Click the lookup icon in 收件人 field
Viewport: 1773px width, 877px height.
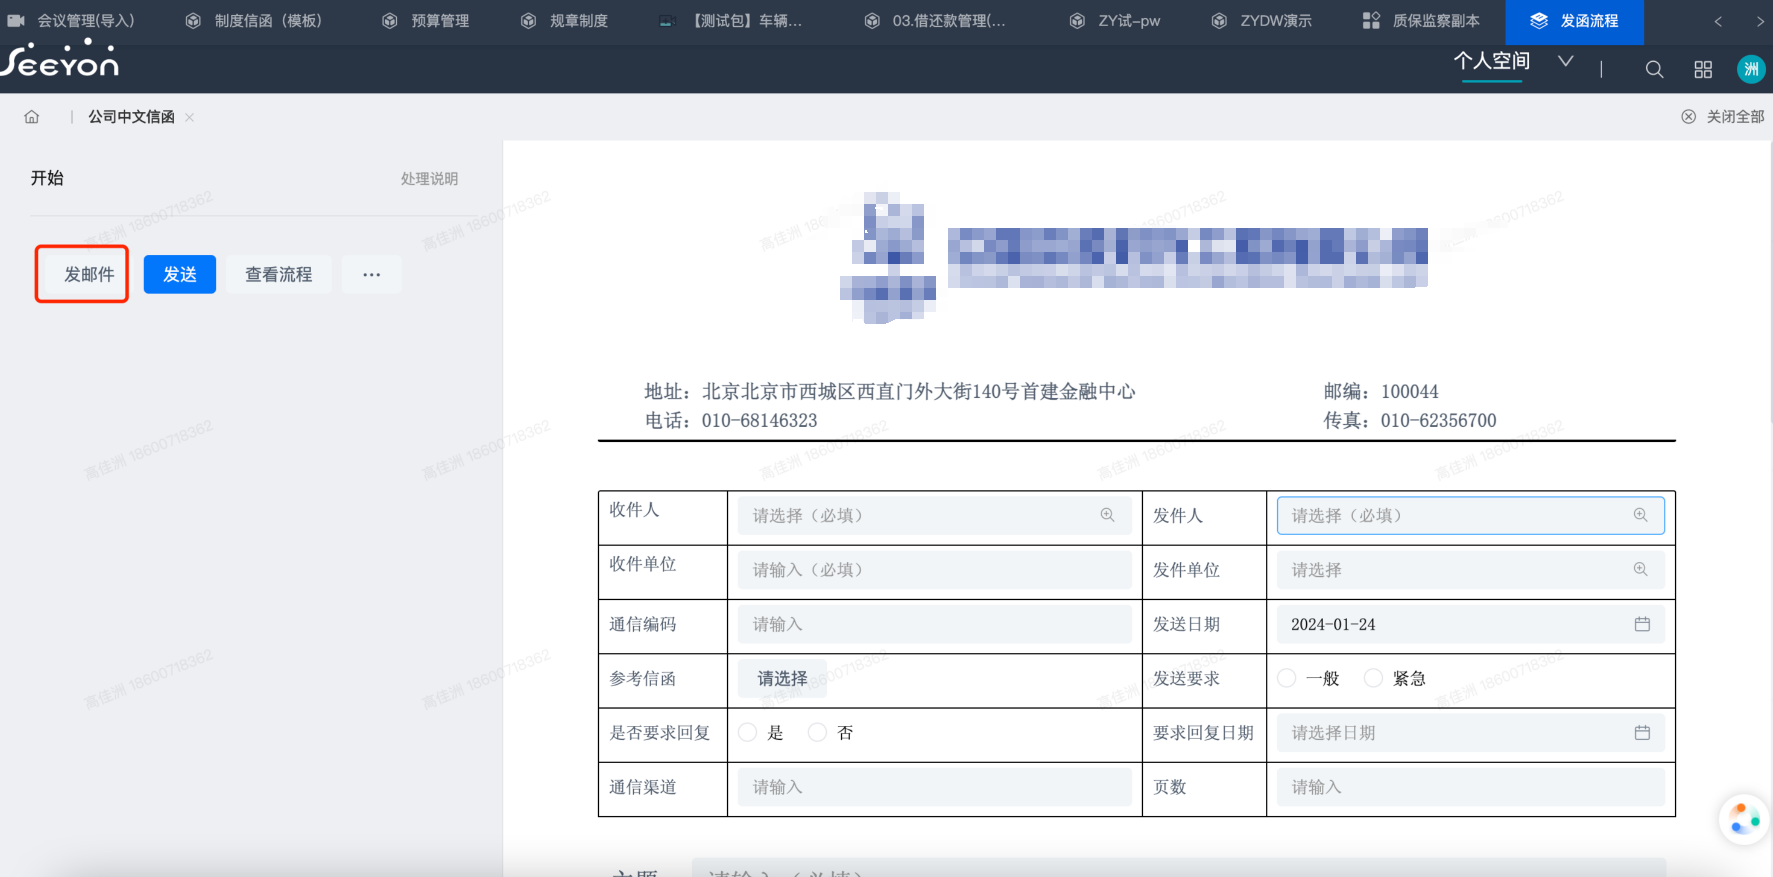[1107, 515]
